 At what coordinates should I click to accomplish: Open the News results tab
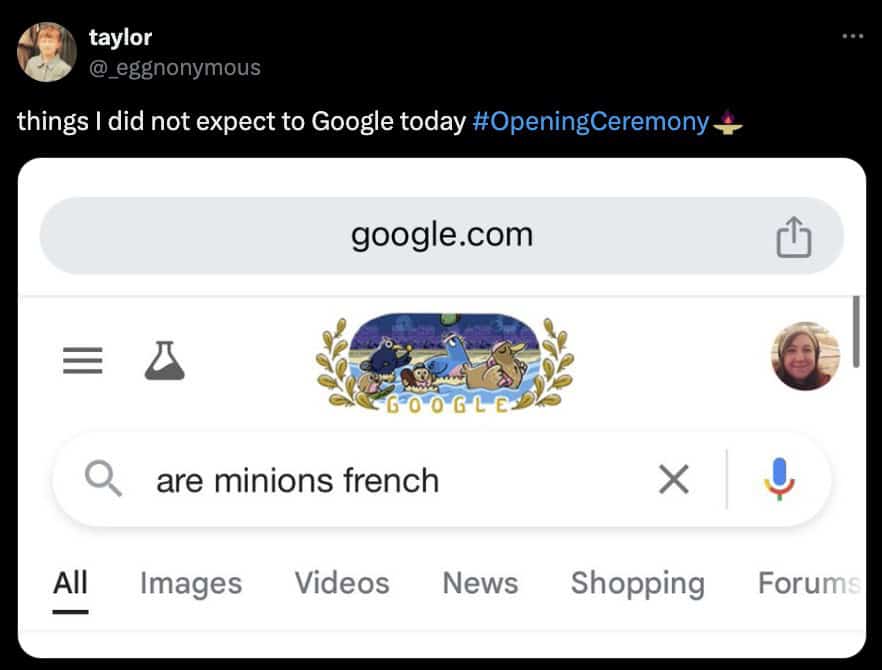coord(480,583)
